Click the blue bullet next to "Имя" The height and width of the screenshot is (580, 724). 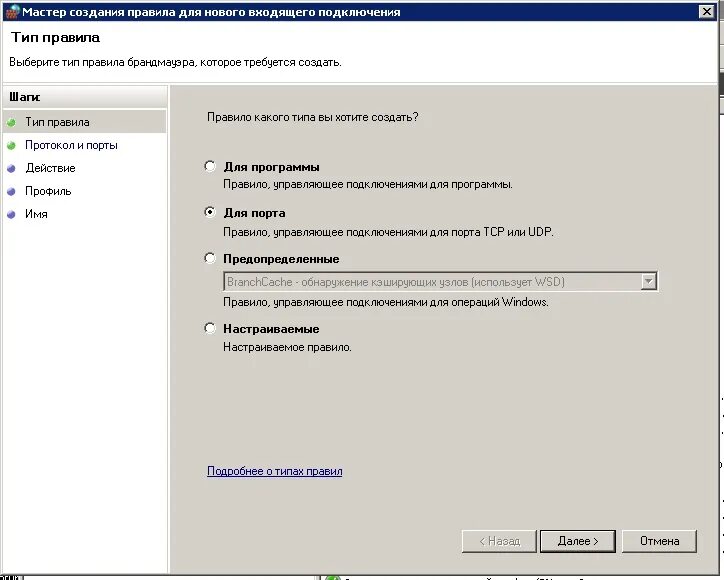[x=12, y=214]
